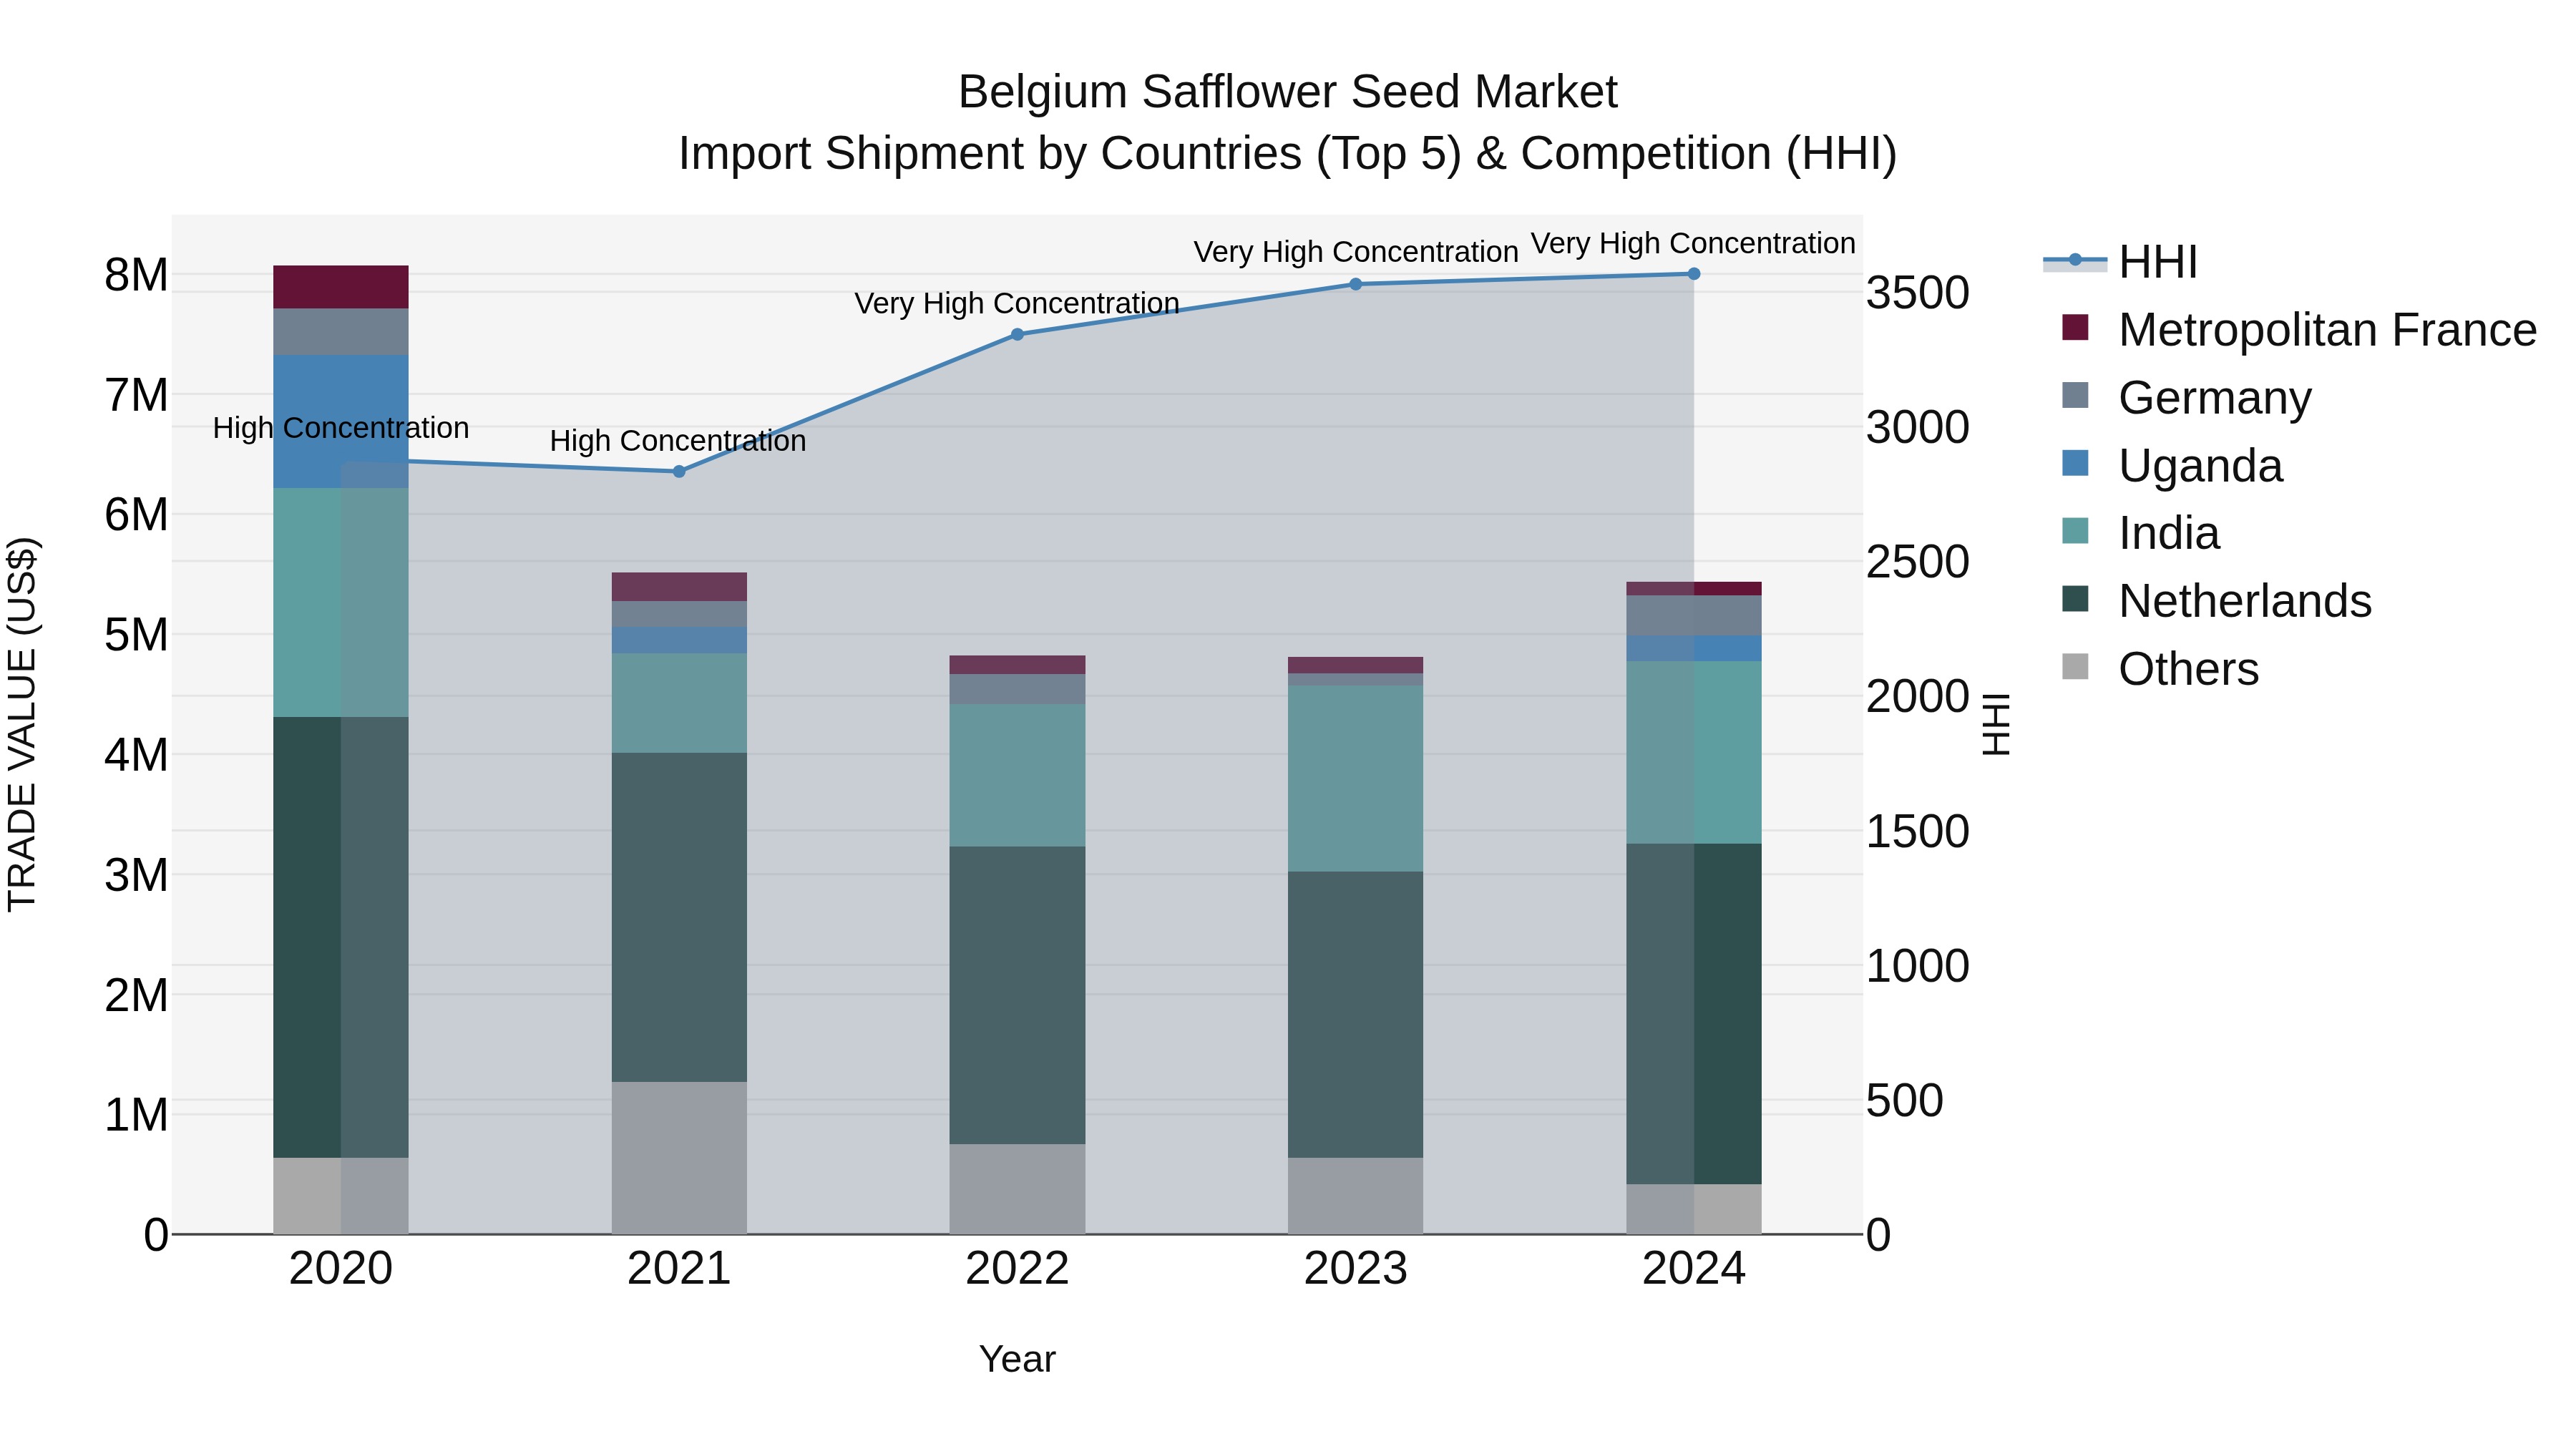Click the 2024 'Very High Concentration' annotation
2576x1449 pixels.
click(x=1693, y=243)
